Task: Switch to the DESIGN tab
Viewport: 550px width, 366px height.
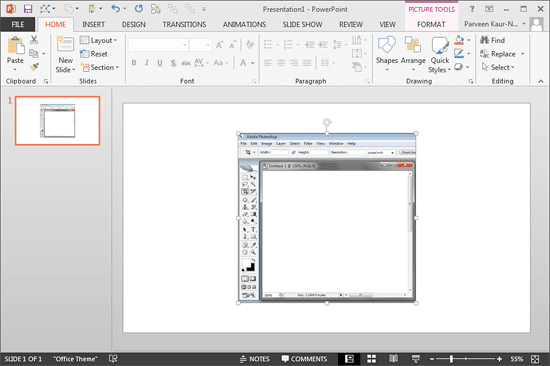Action: [134, 24]
